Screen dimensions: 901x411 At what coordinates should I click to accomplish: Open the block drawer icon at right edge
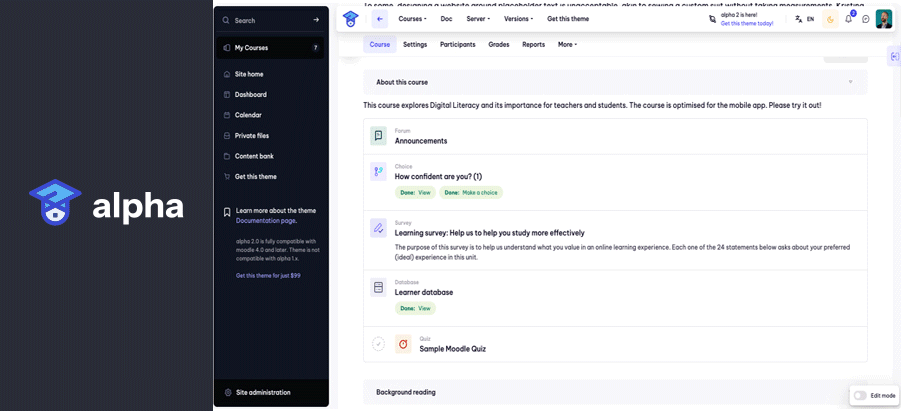coord(894,56)
